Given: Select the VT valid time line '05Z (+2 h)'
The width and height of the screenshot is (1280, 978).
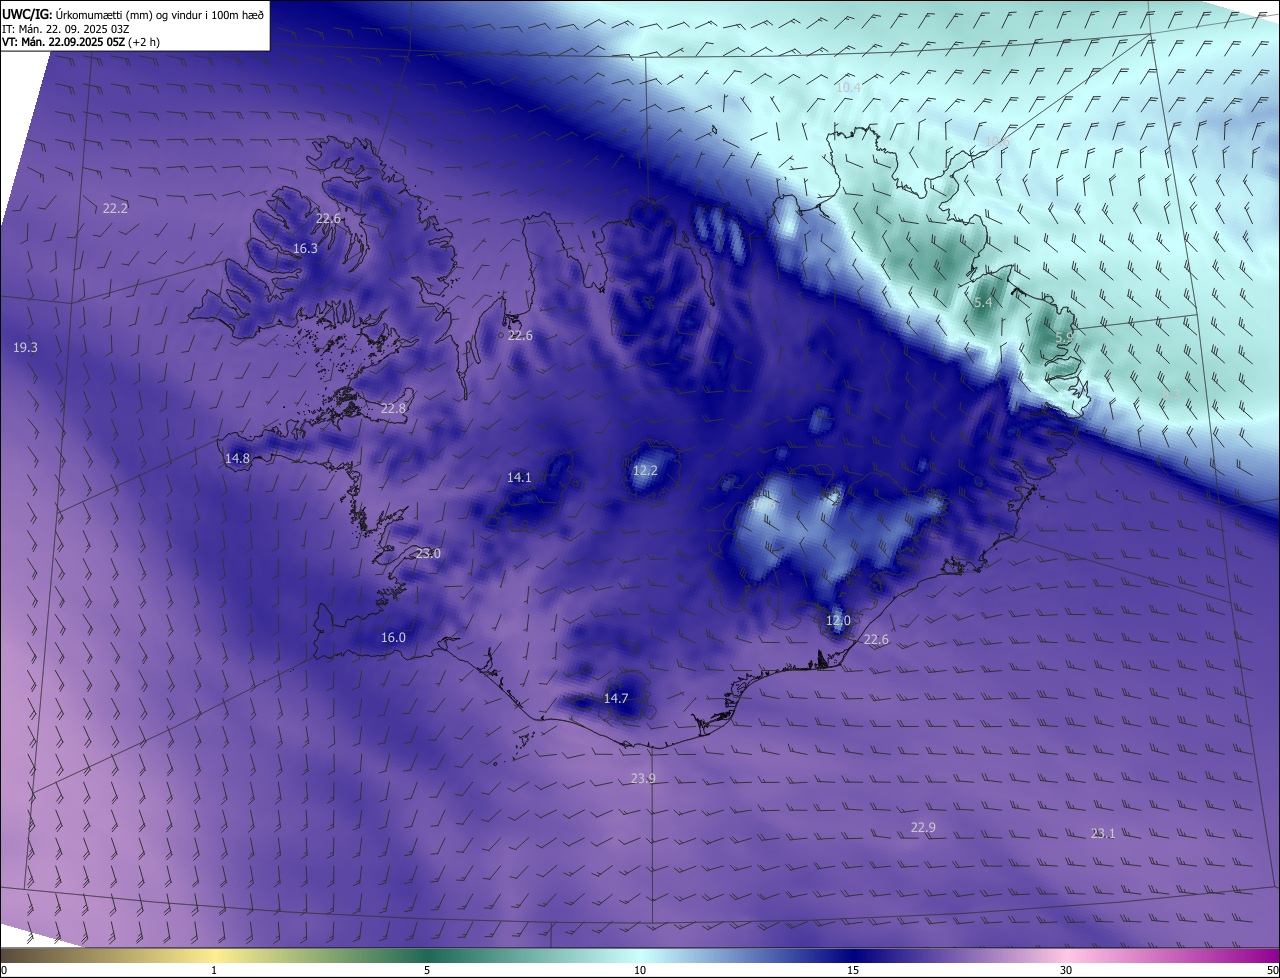Looking at the screenshot, I should [80, 42].
